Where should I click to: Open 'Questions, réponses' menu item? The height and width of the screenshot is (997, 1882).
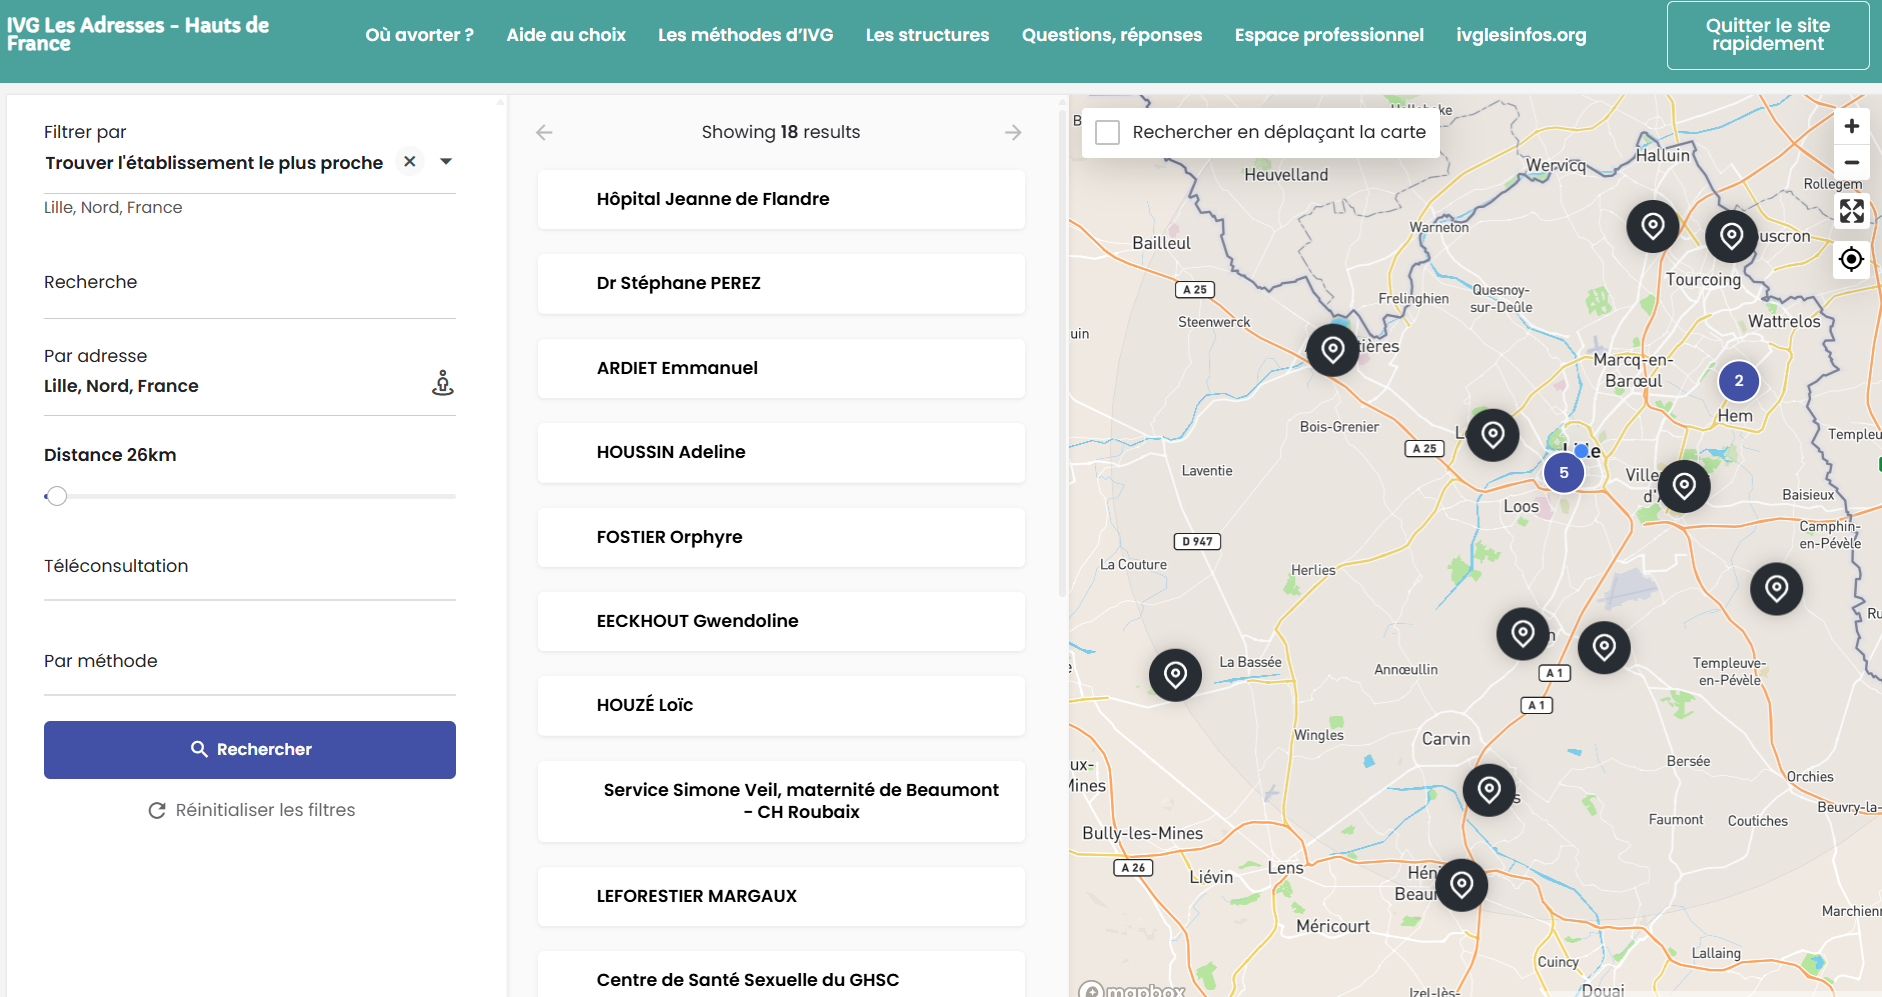point(1111,35)
